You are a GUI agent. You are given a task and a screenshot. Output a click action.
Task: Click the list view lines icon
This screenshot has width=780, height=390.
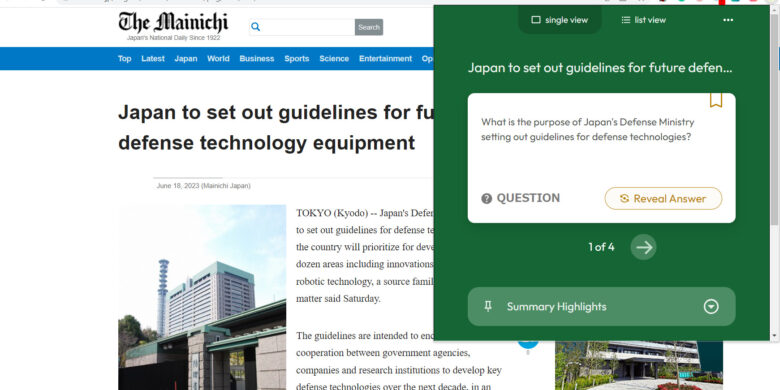click(626, 20)
